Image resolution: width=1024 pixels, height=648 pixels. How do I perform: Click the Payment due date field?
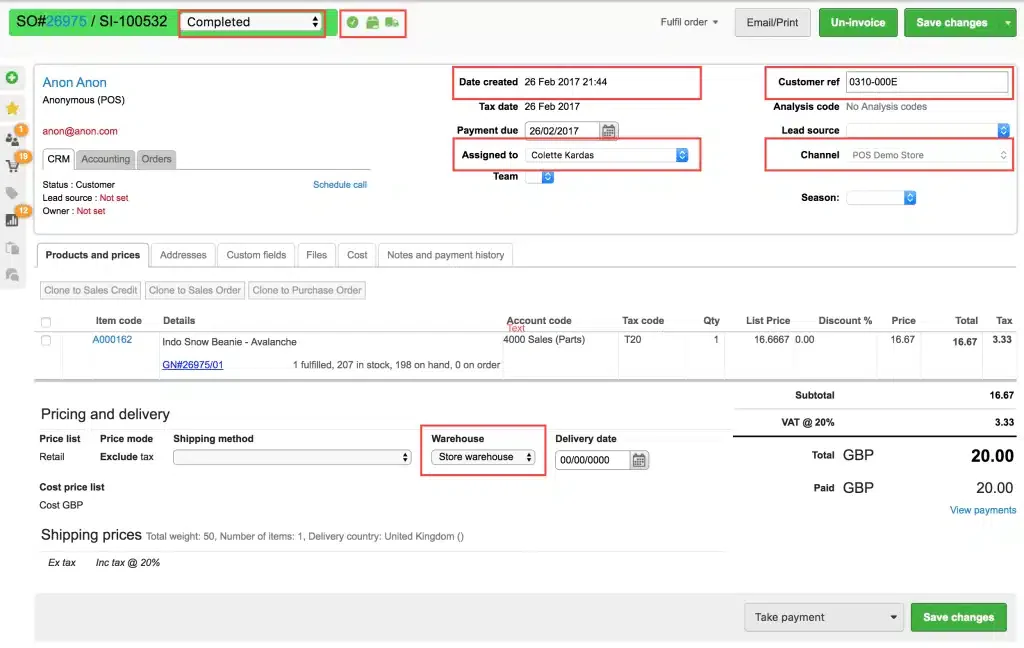pyautogui.click(x=562, y=131)
